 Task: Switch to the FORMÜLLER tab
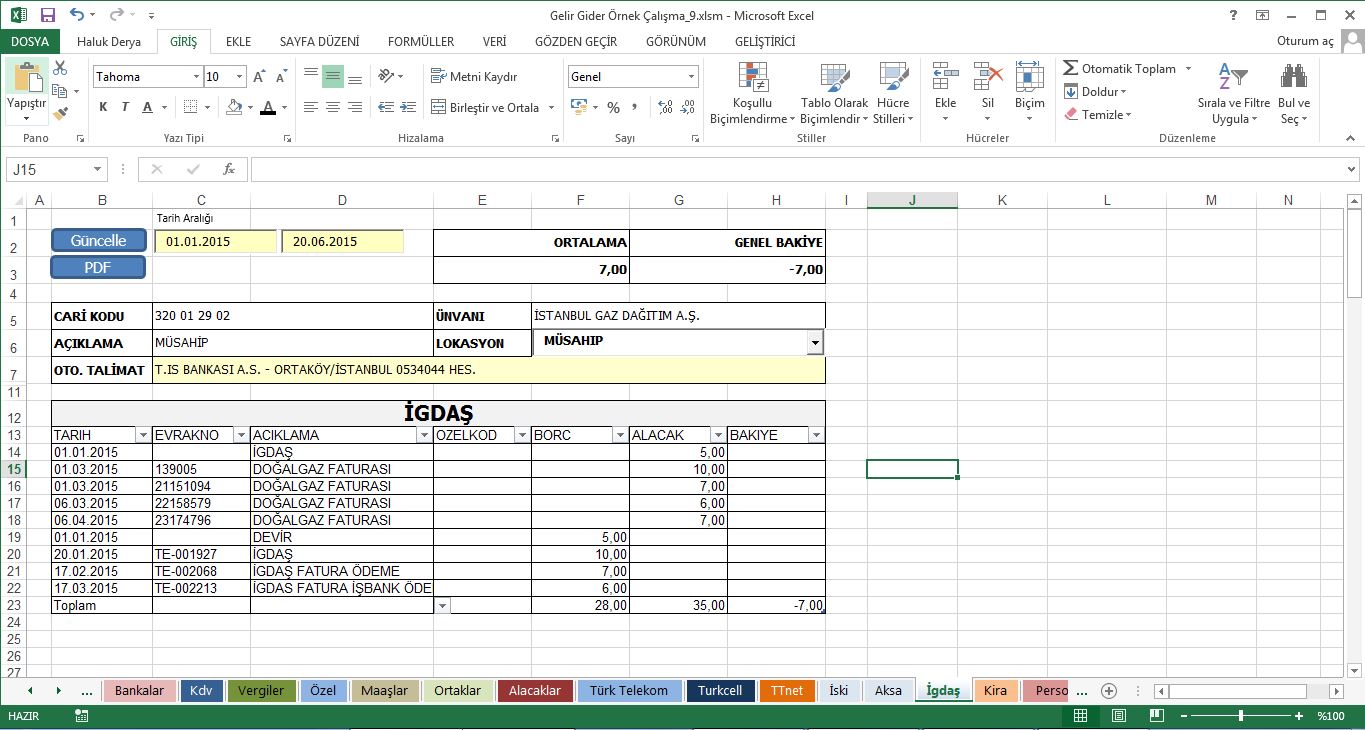pyautogui.click(x=421, y=42)
